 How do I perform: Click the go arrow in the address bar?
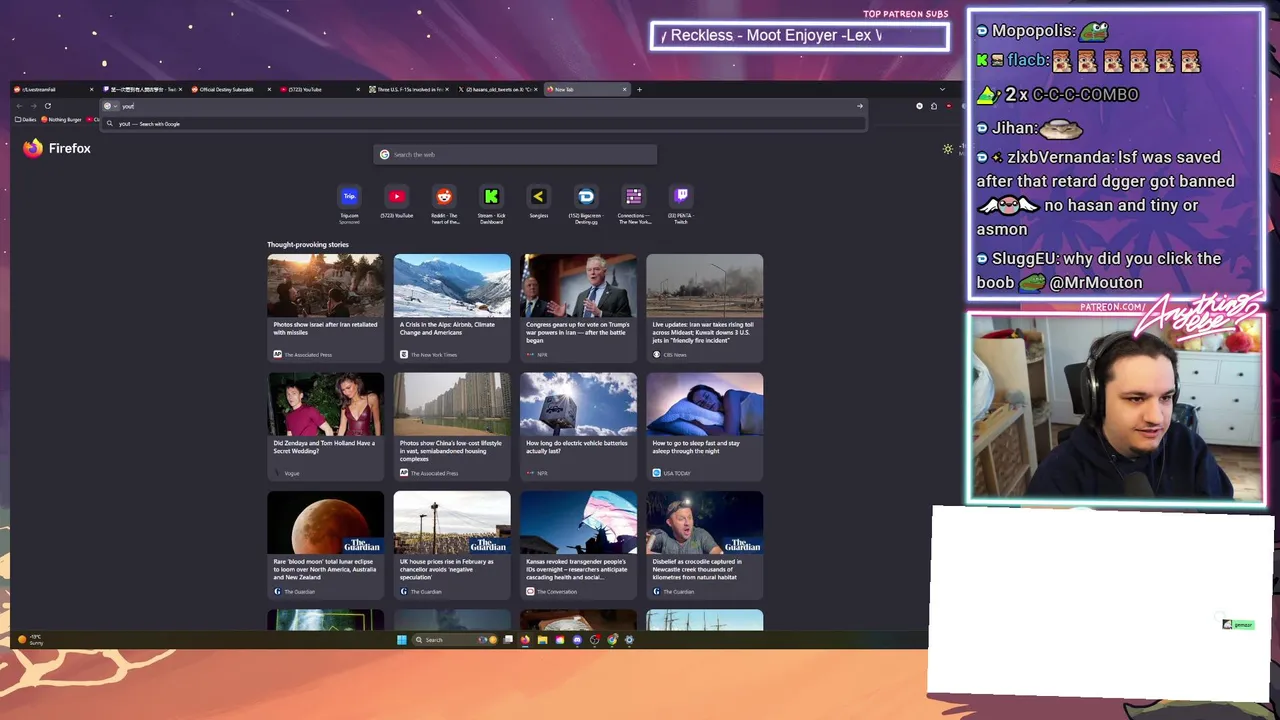[x=859, y=106]
